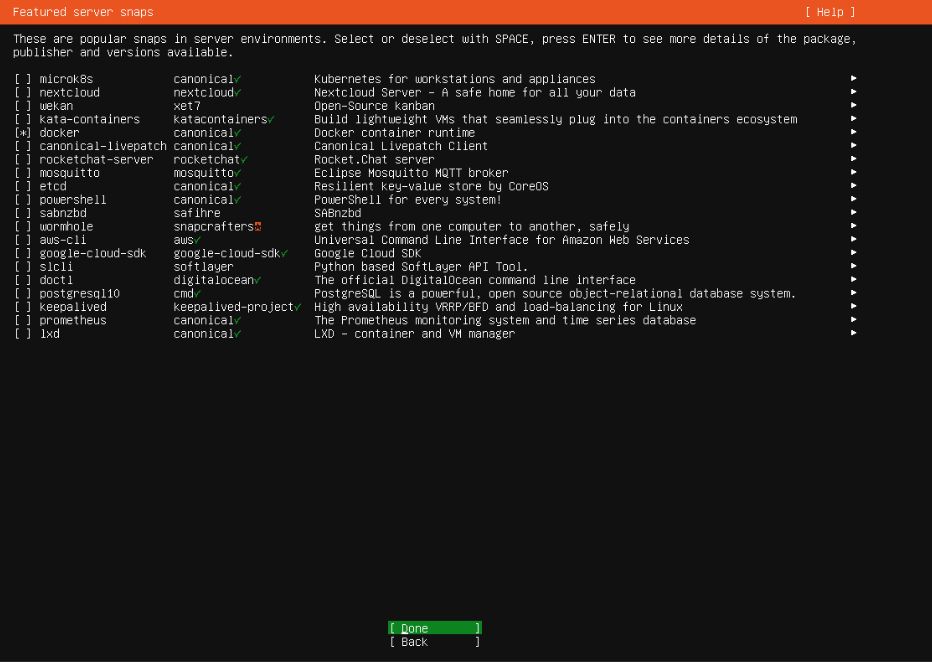
Task: Click 'Eclipse Mosquitto MQTT broker' text
Action: click(x=411, y=173)
